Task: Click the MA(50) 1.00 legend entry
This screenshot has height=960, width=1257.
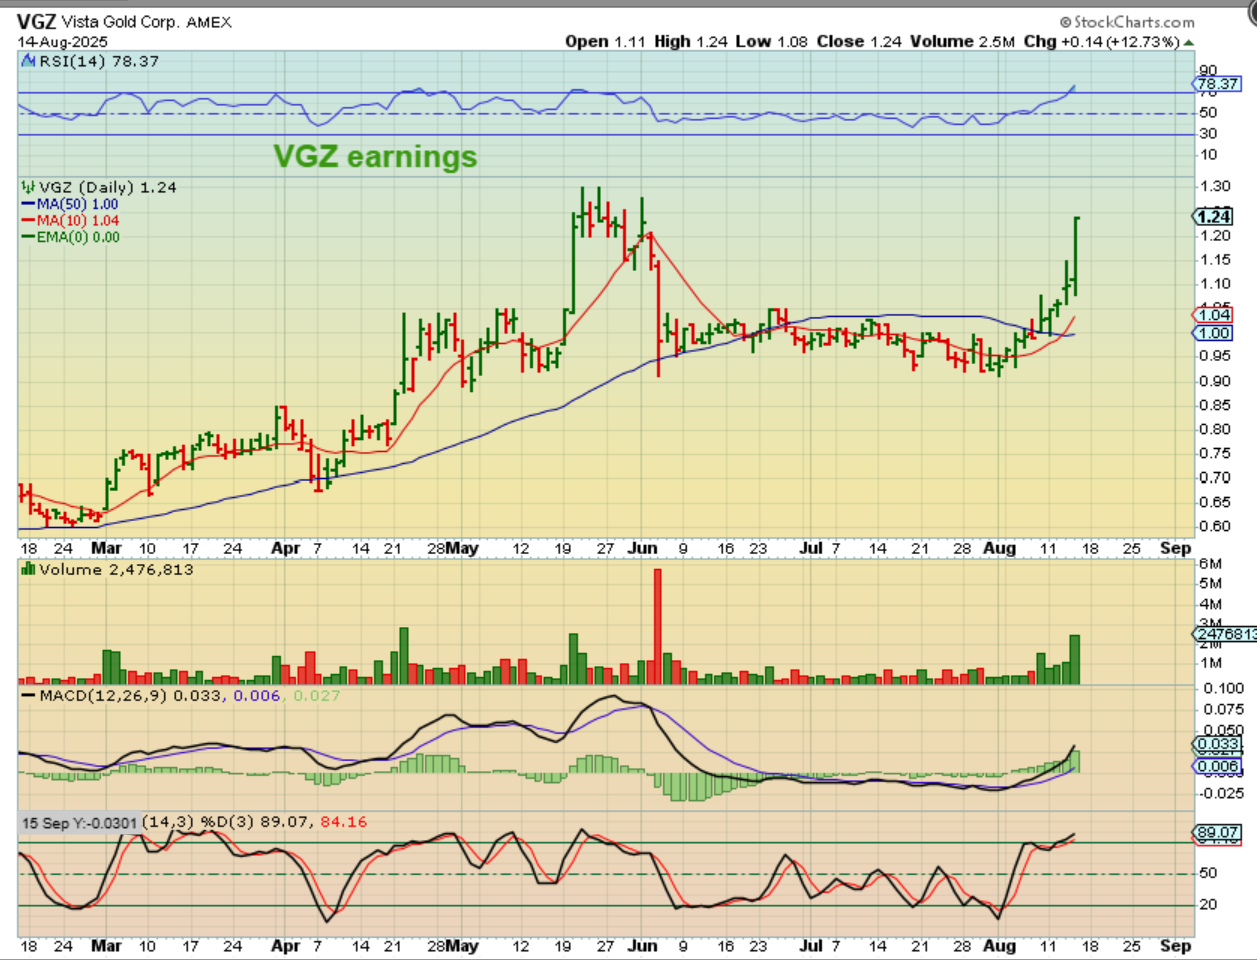Action: coord(77,204)
